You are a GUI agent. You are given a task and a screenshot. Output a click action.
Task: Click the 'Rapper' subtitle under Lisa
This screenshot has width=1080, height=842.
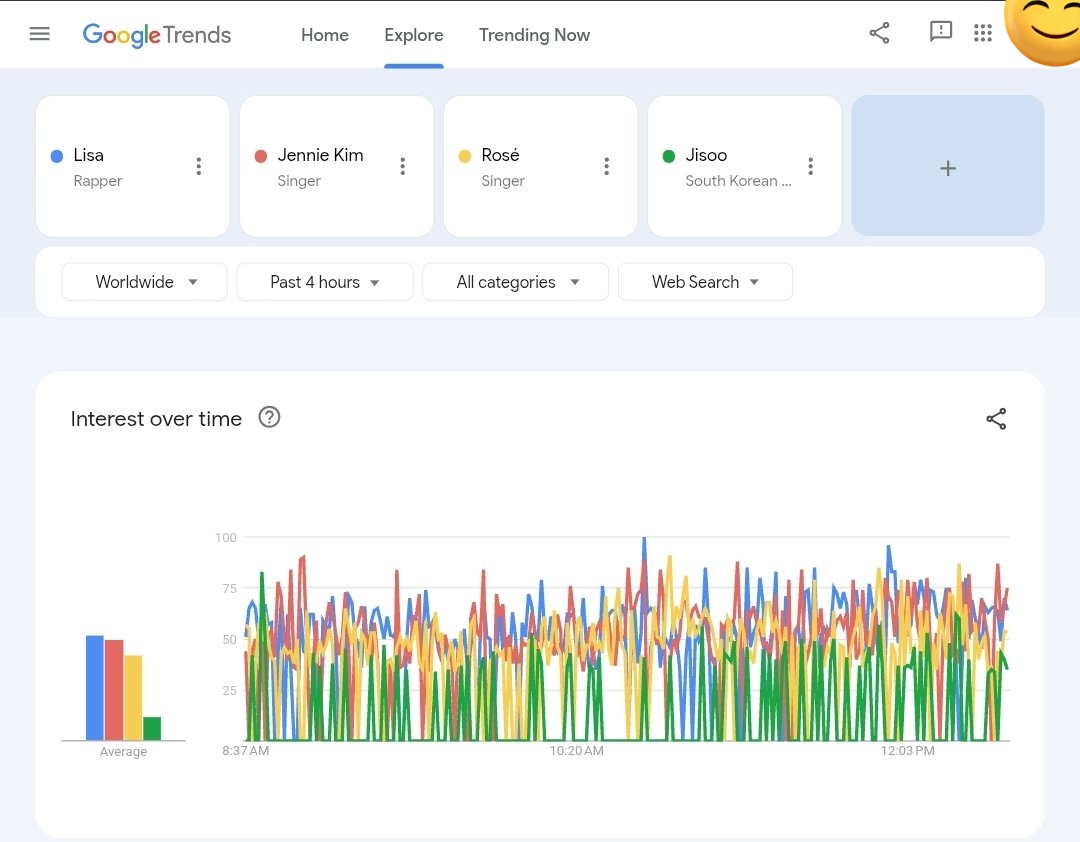[98, 181]
